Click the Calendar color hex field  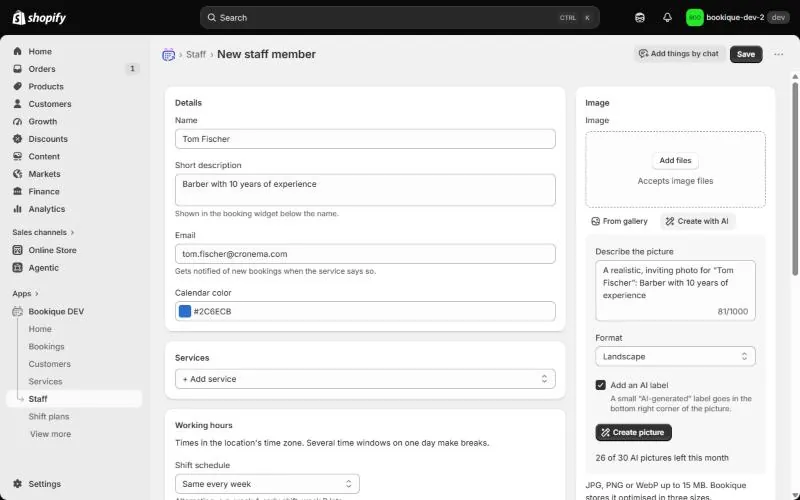[365, 311]
